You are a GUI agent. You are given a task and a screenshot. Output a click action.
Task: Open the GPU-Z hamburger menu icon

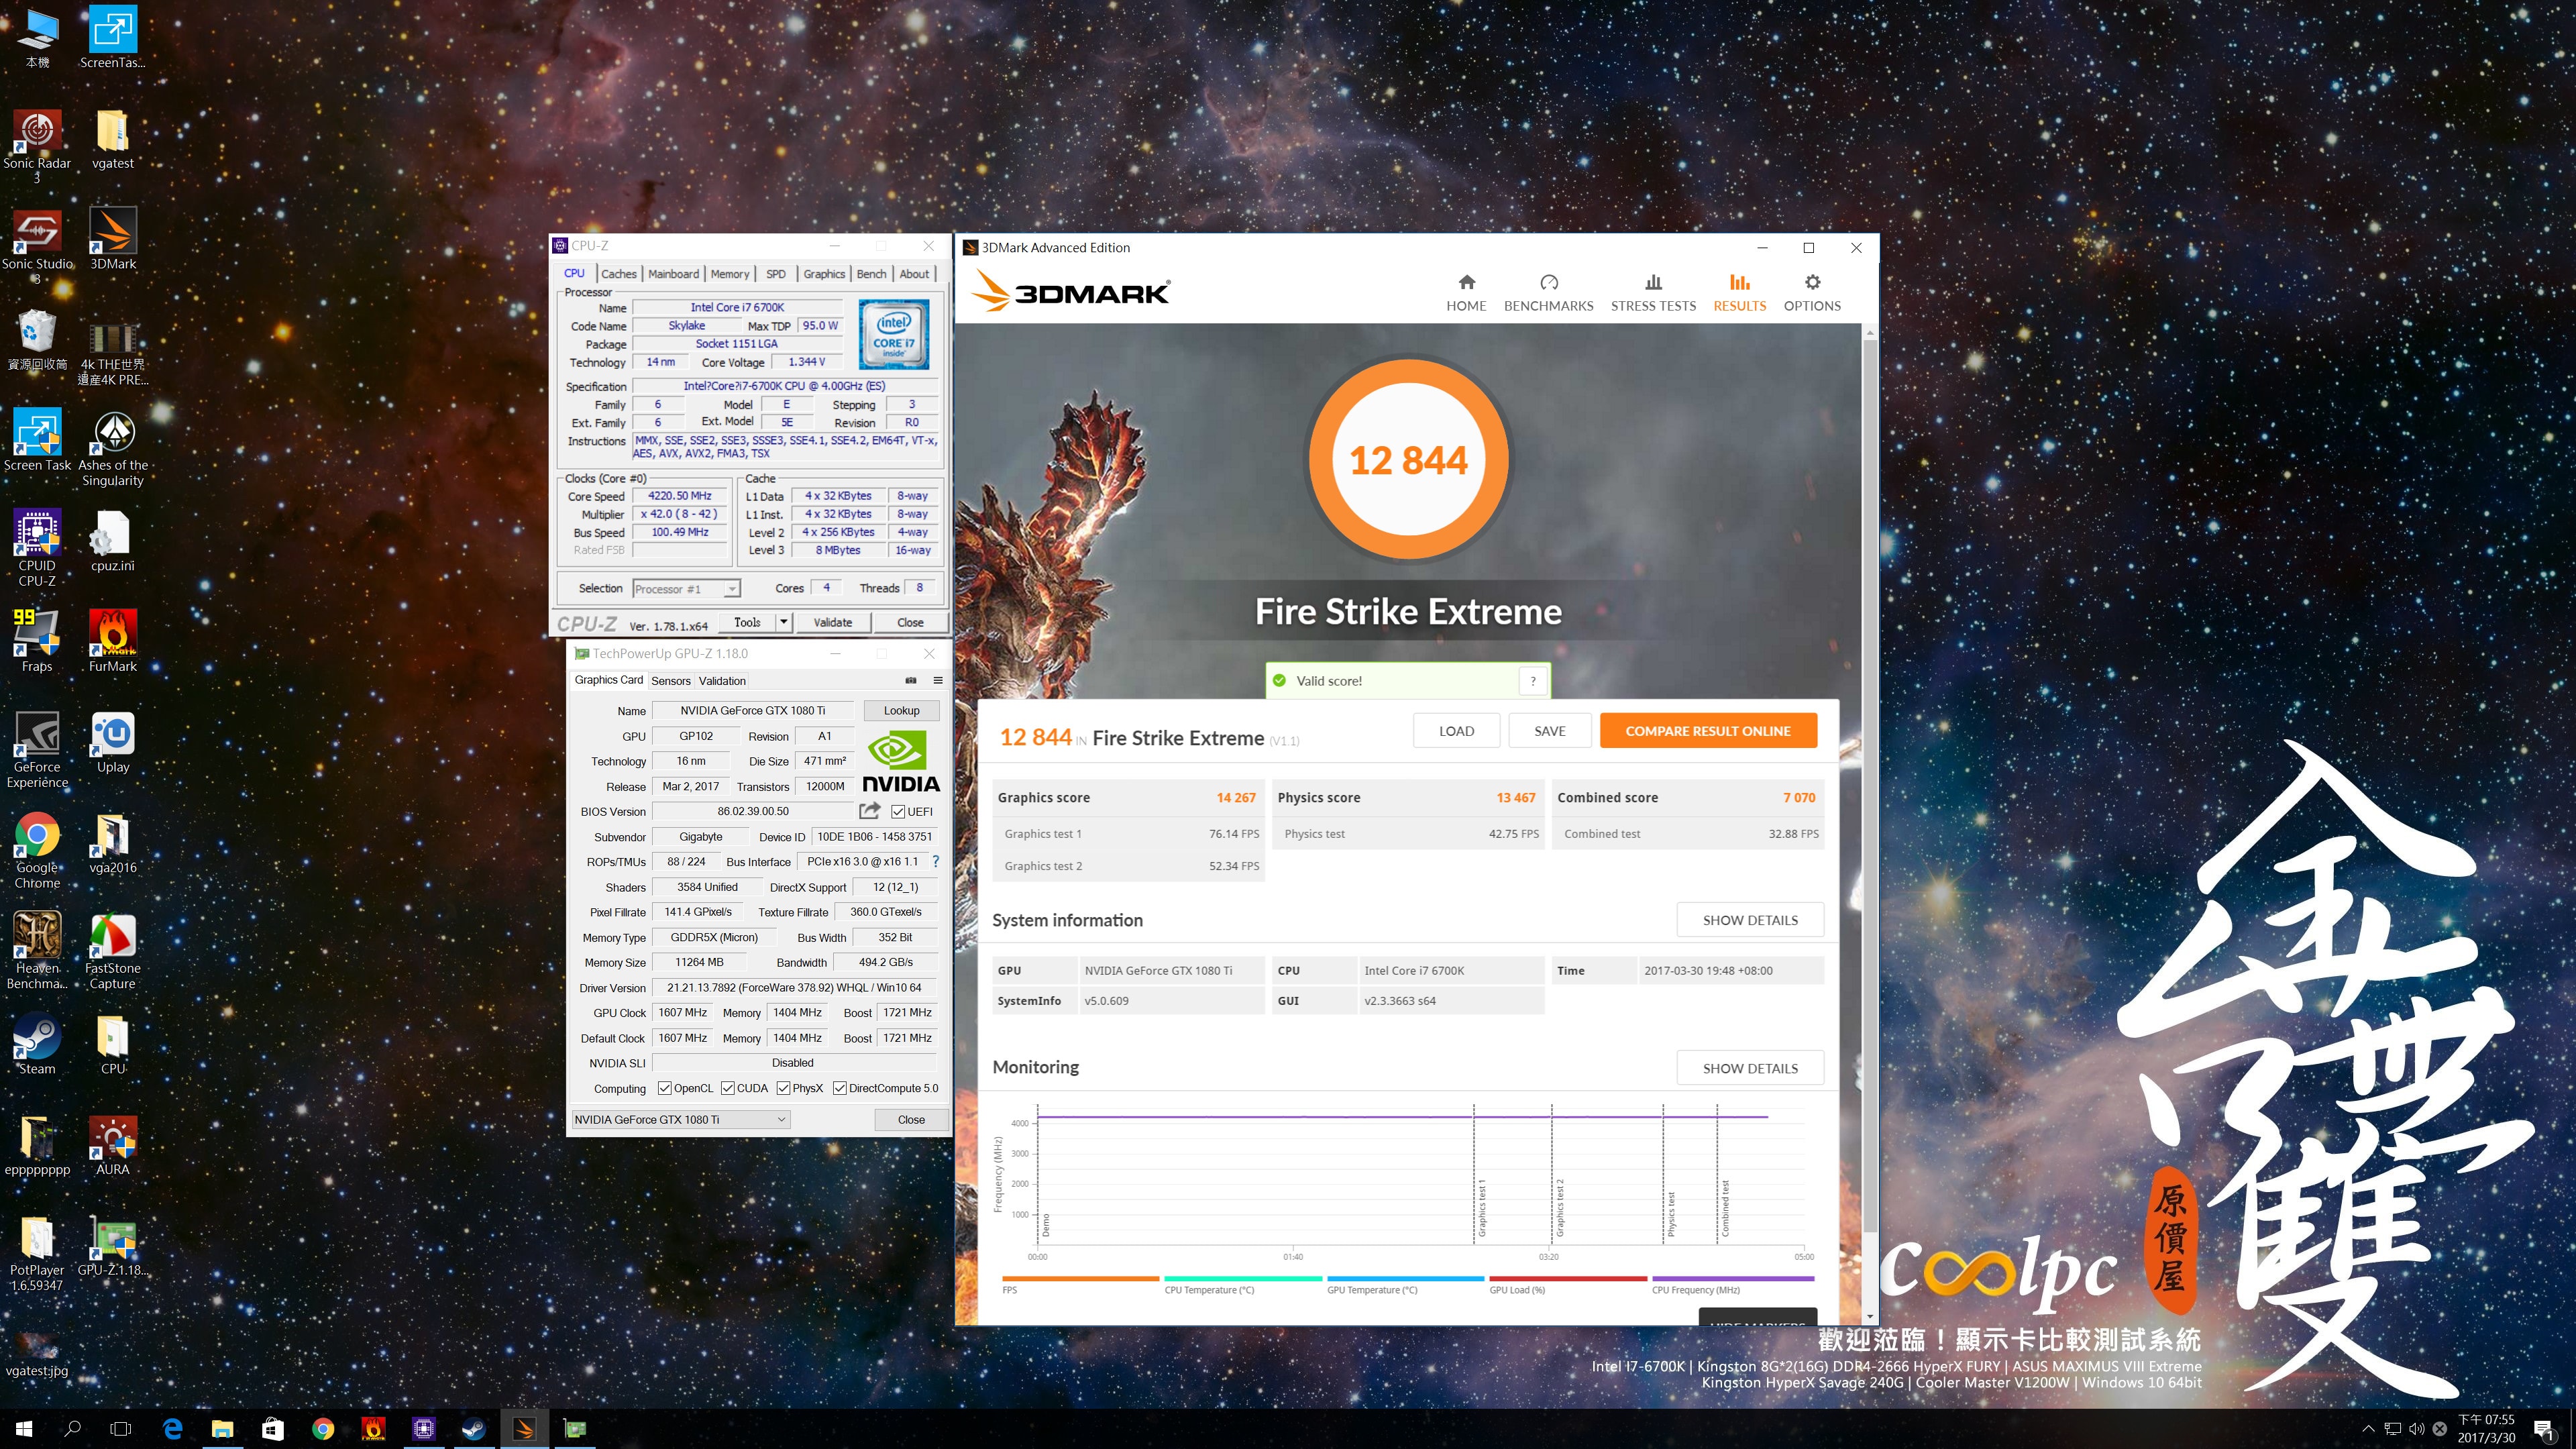[938, 680]
